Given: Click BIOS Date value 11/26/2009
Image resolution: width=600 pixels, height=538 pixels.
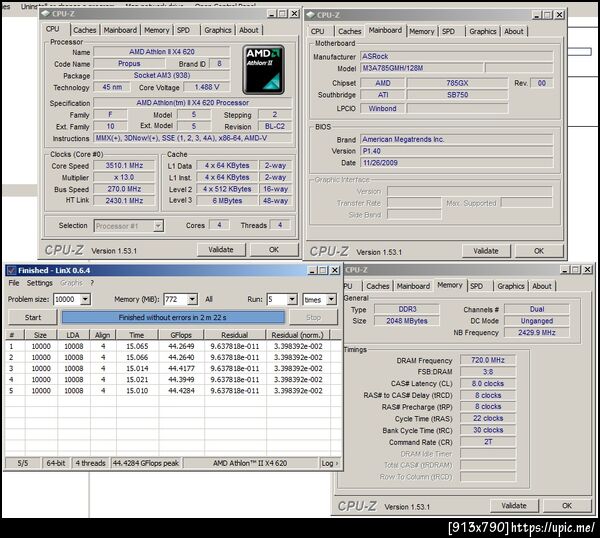Looking at the screenshot, I should tap(457, 163).
